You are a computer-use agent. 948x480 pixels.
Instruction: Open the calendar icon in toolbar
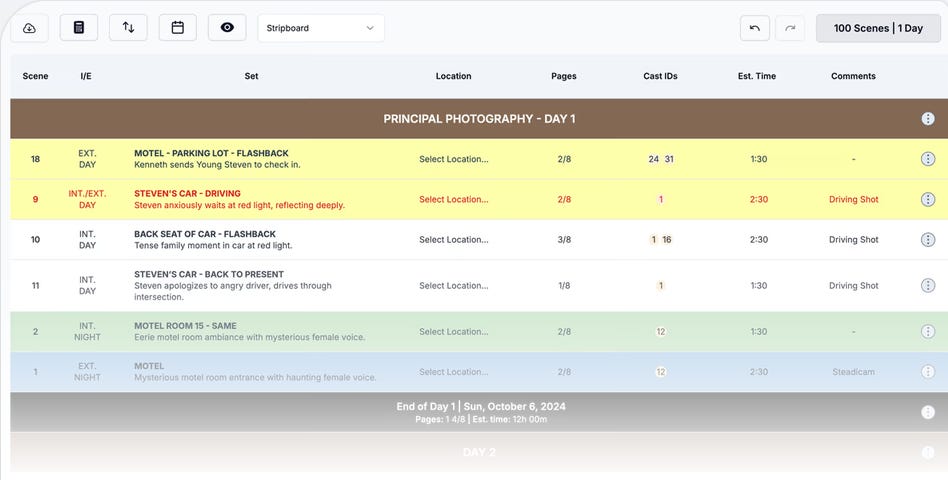pyautogui.click(x=178, y=28)
